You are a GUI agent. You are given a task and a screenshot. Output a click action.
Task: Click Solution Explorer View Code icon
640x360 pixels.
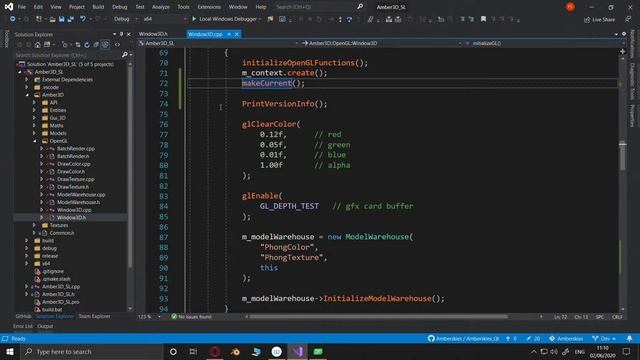(117, 45)
